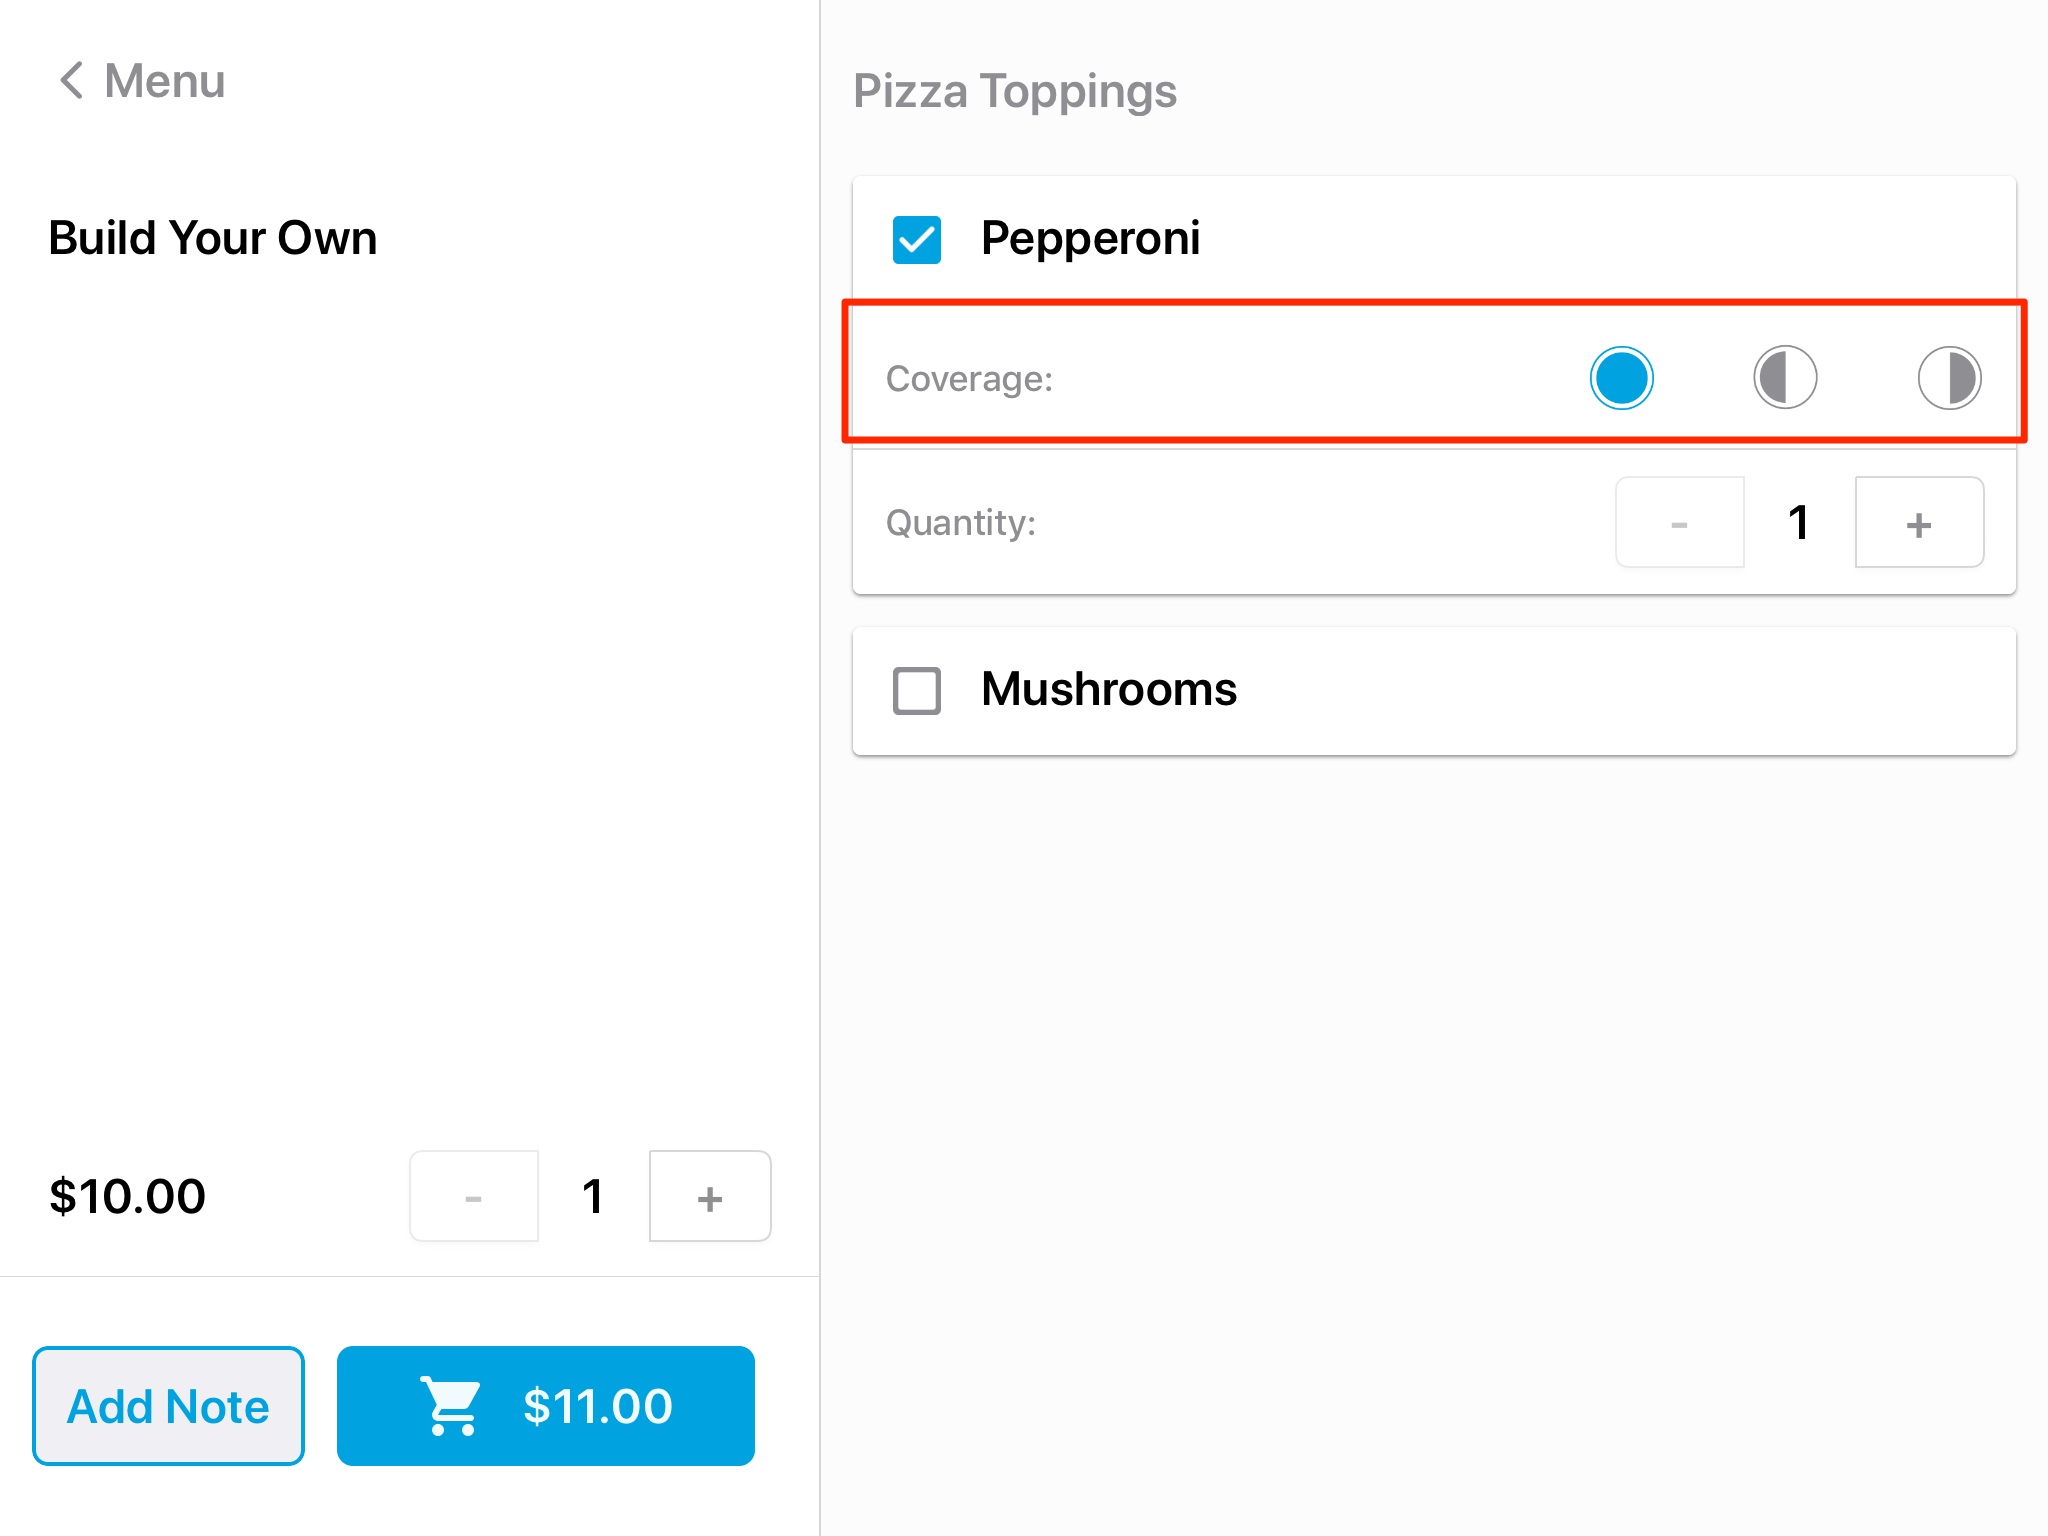The width and height of the screenshot is (2048, 1536).
Task: Go back via the Menu text
Action: 165,81
